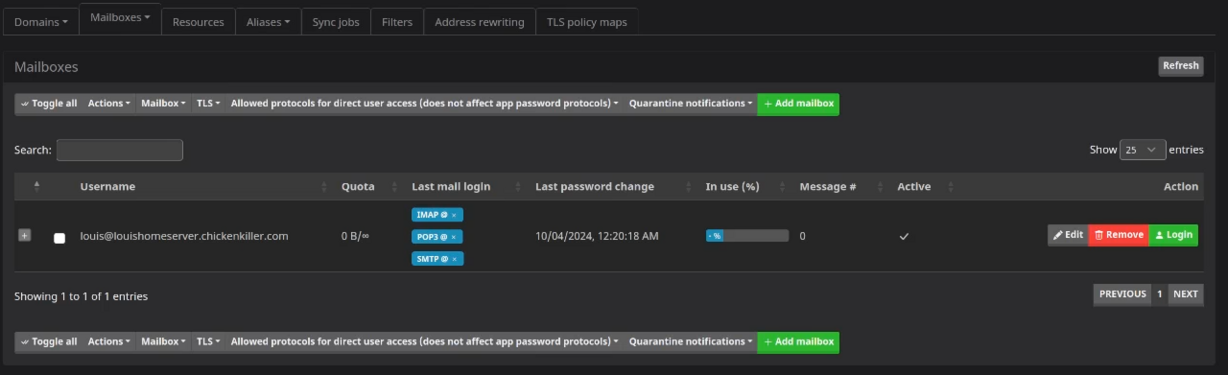1228x375 pixels.
Task: Open the TLS policy maps tab
Action: click(587, 22)
